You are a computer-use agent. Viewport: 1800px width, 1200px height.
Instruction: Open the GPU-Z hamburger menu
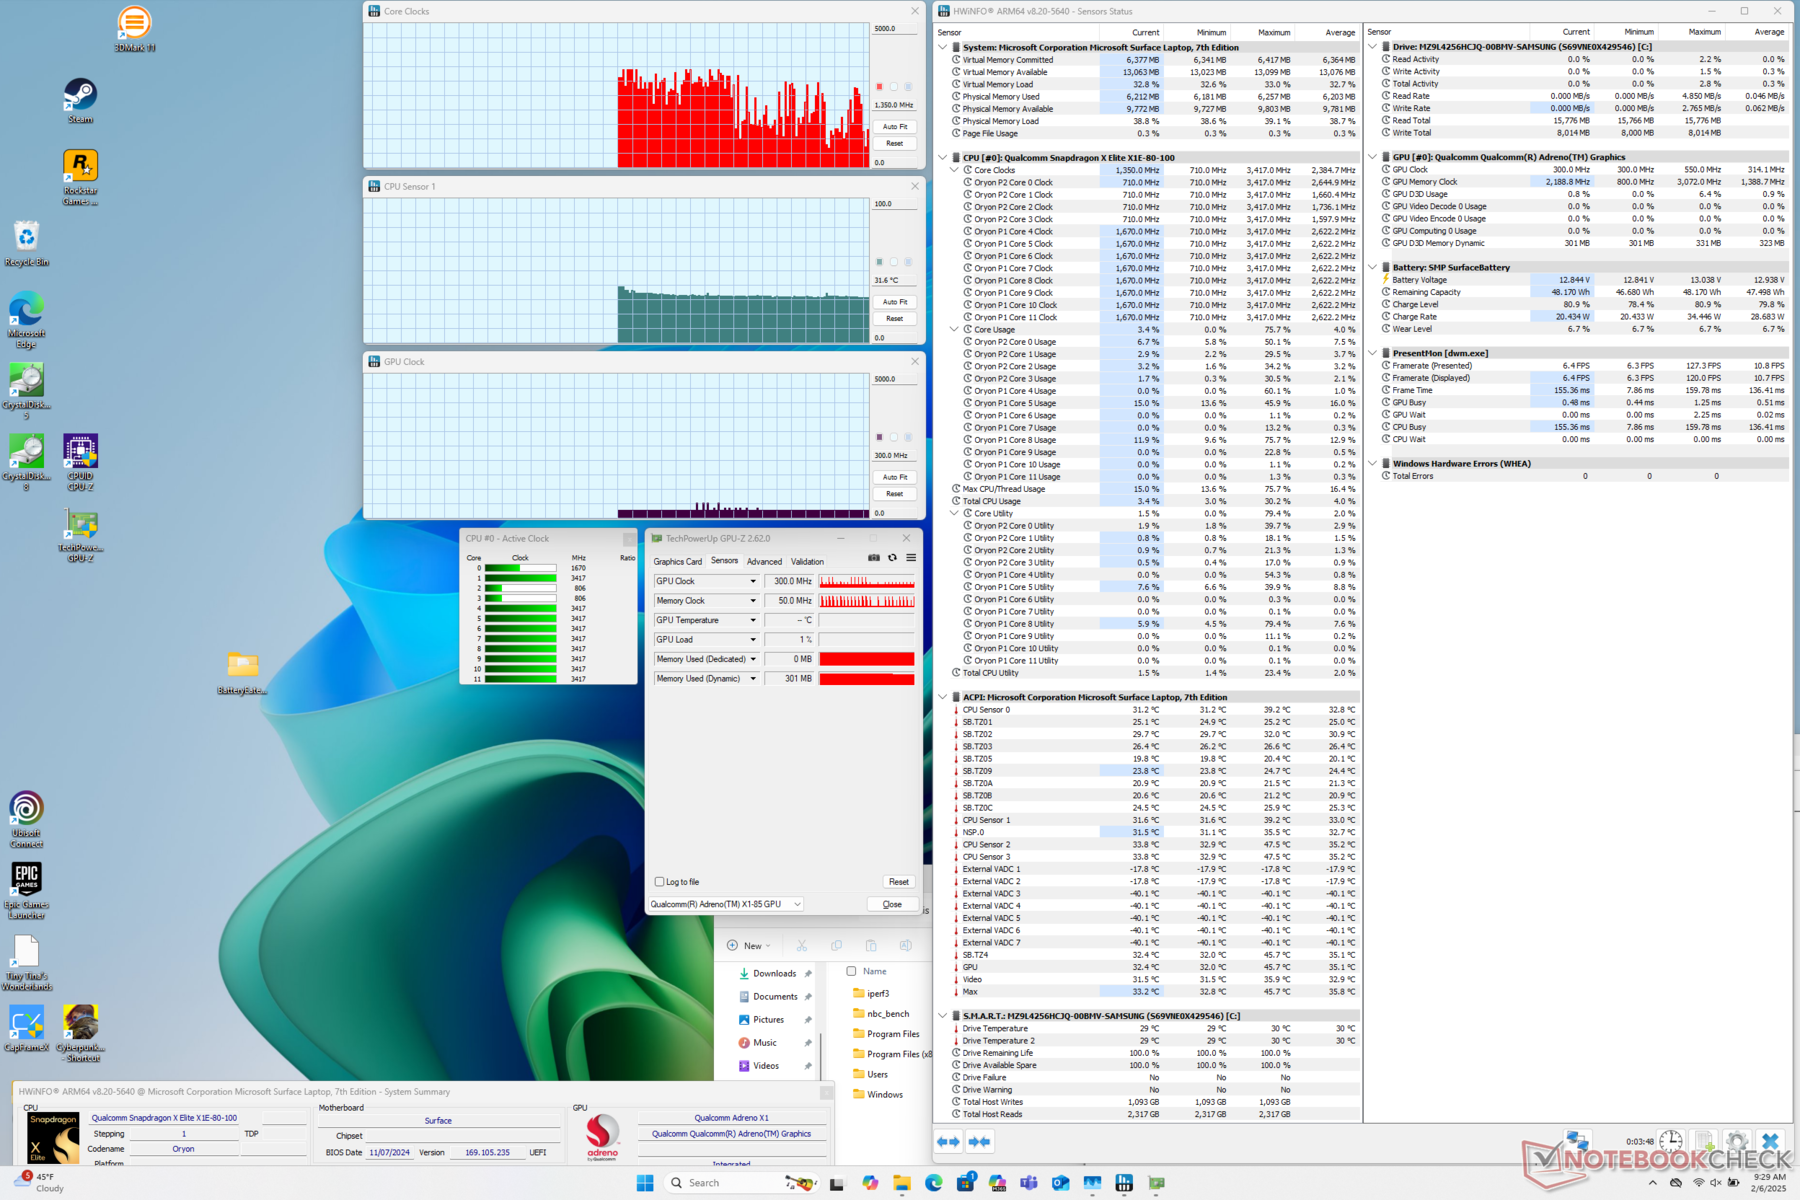[x=911, y=558]
